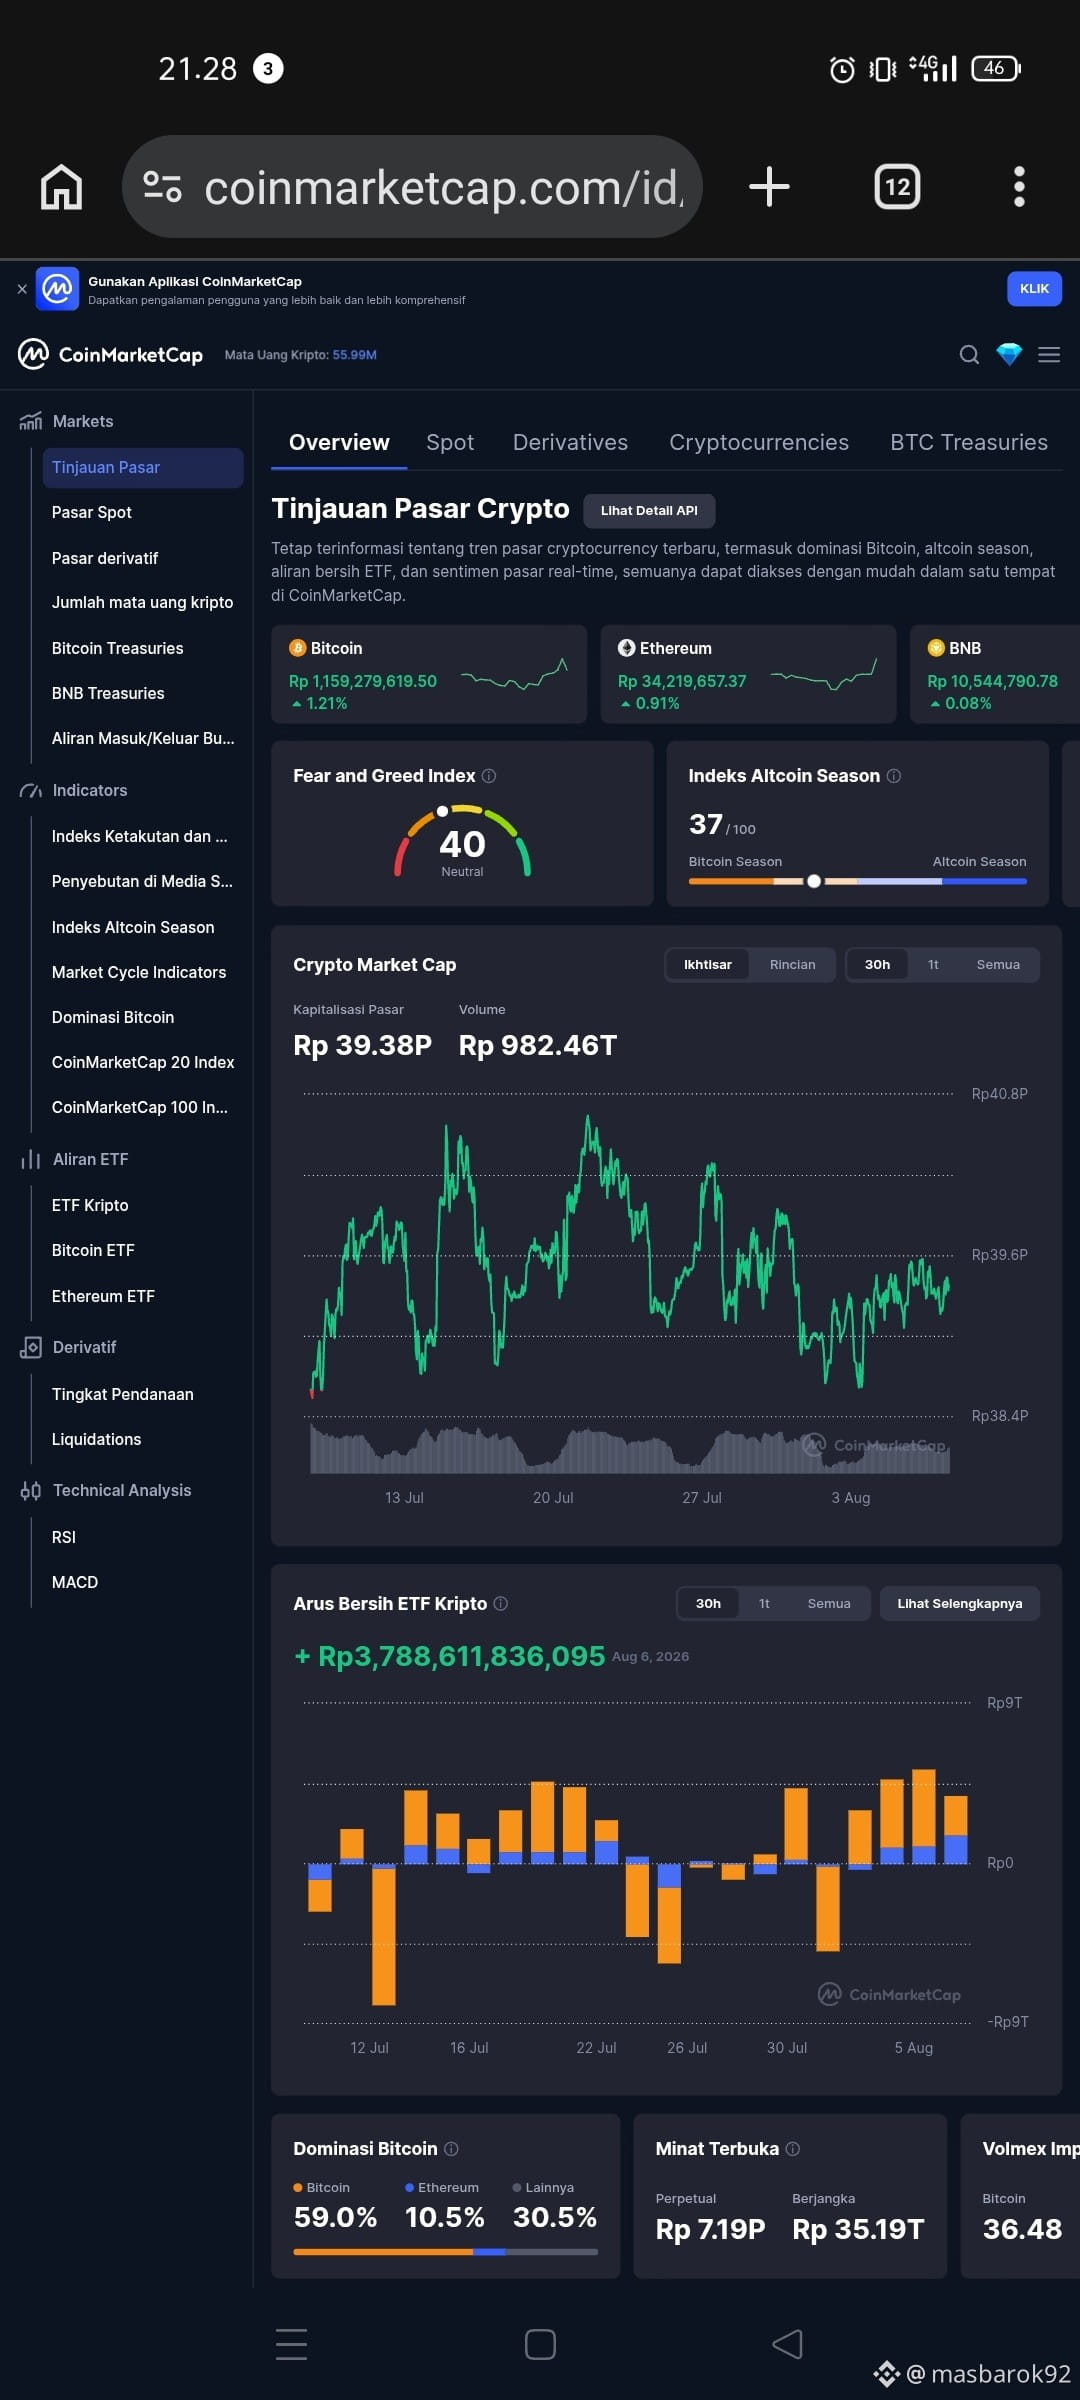Viewport: 1080px width, 2400px height.
Task: Open the browser three-dot menu
Action: click(1019, 187)
